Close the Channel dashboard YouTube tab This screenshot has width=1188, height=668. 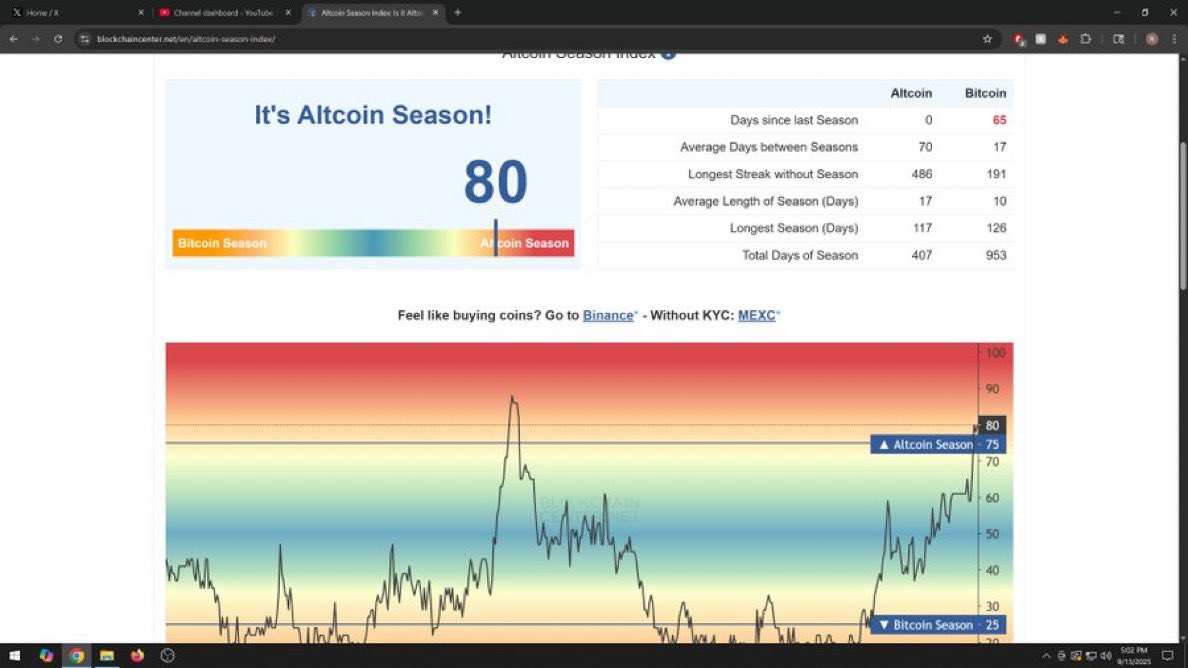tap(288, 12)
